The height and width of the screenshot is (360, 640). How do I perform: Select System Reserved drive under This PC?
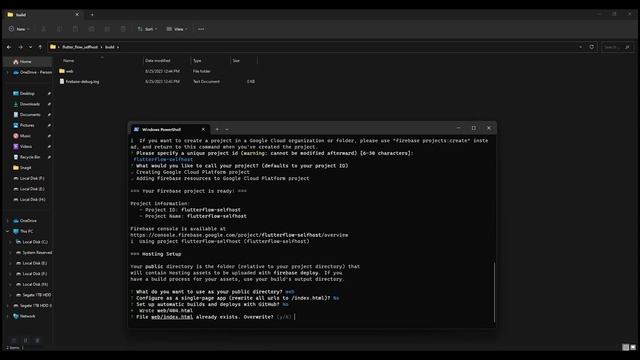[37, 253]
